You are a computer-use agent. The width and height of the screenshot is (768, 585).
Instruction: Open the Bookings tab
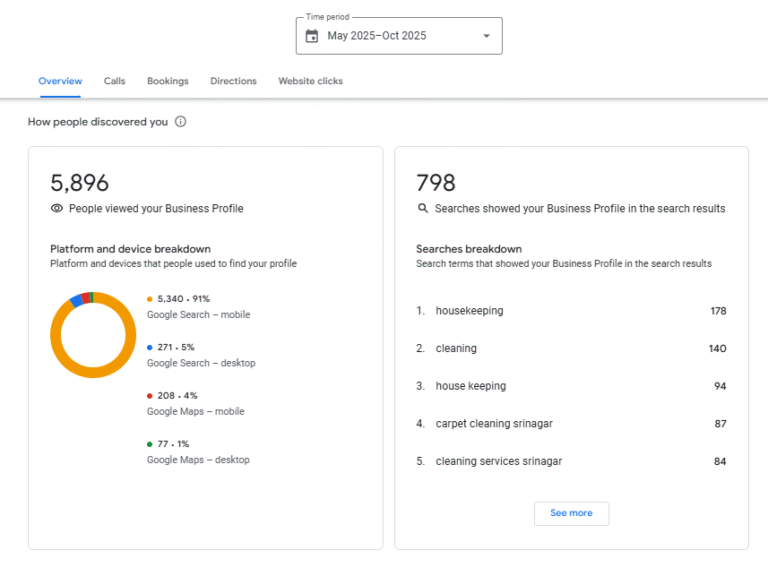(168, 81)
